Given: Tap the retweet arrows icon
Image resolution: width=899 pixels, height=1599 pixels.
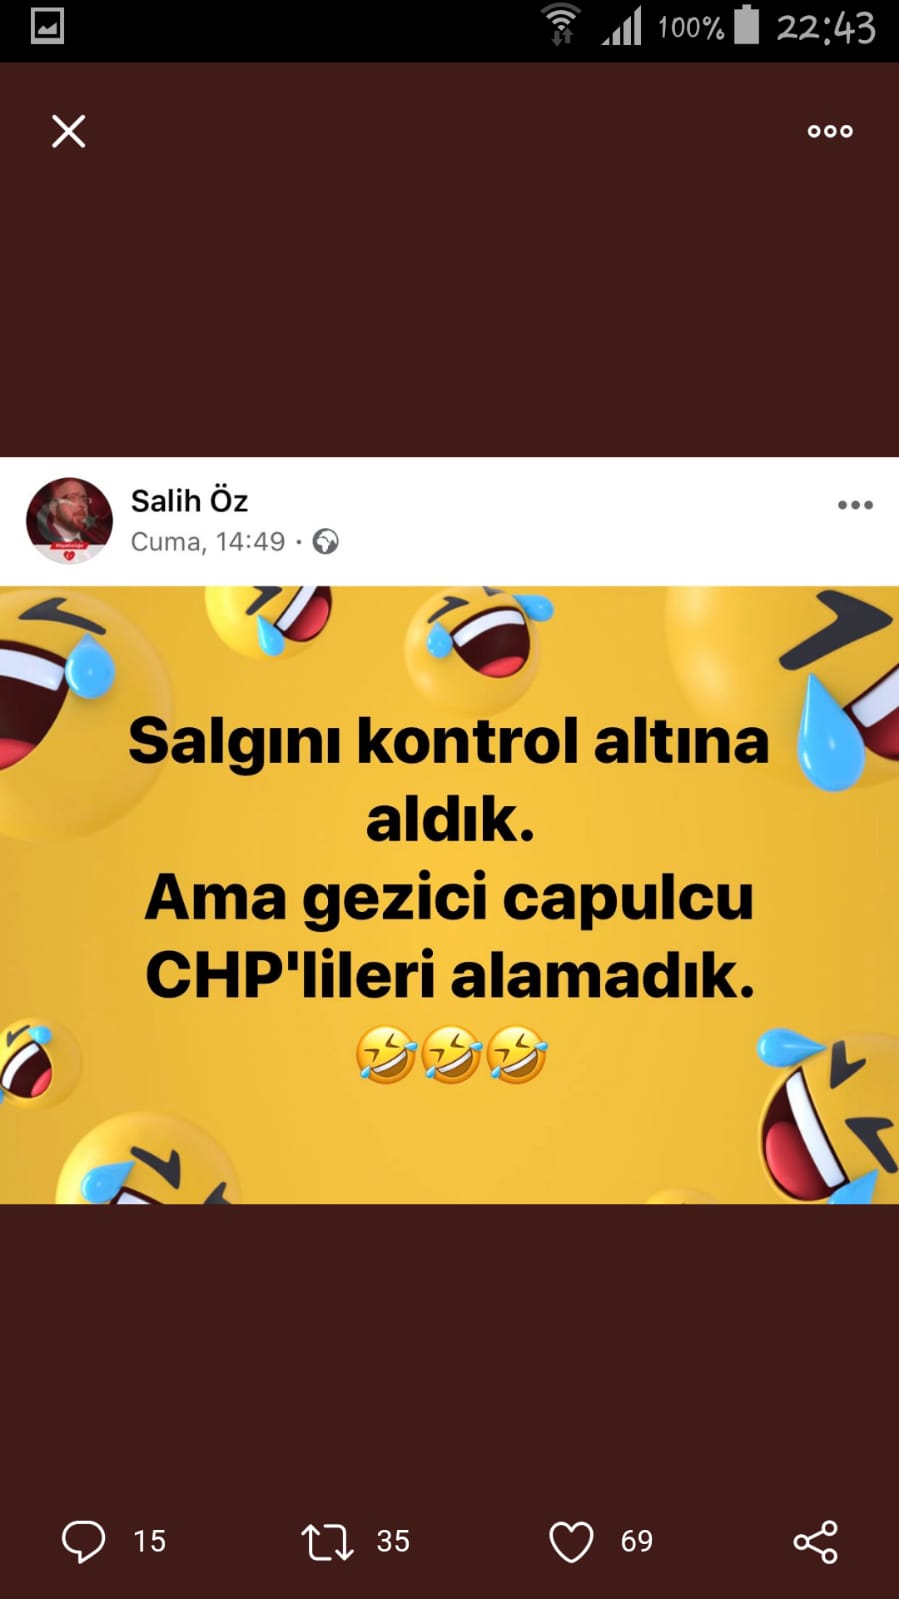Looking at the screenshot, I should click(x=327, y=1542).
